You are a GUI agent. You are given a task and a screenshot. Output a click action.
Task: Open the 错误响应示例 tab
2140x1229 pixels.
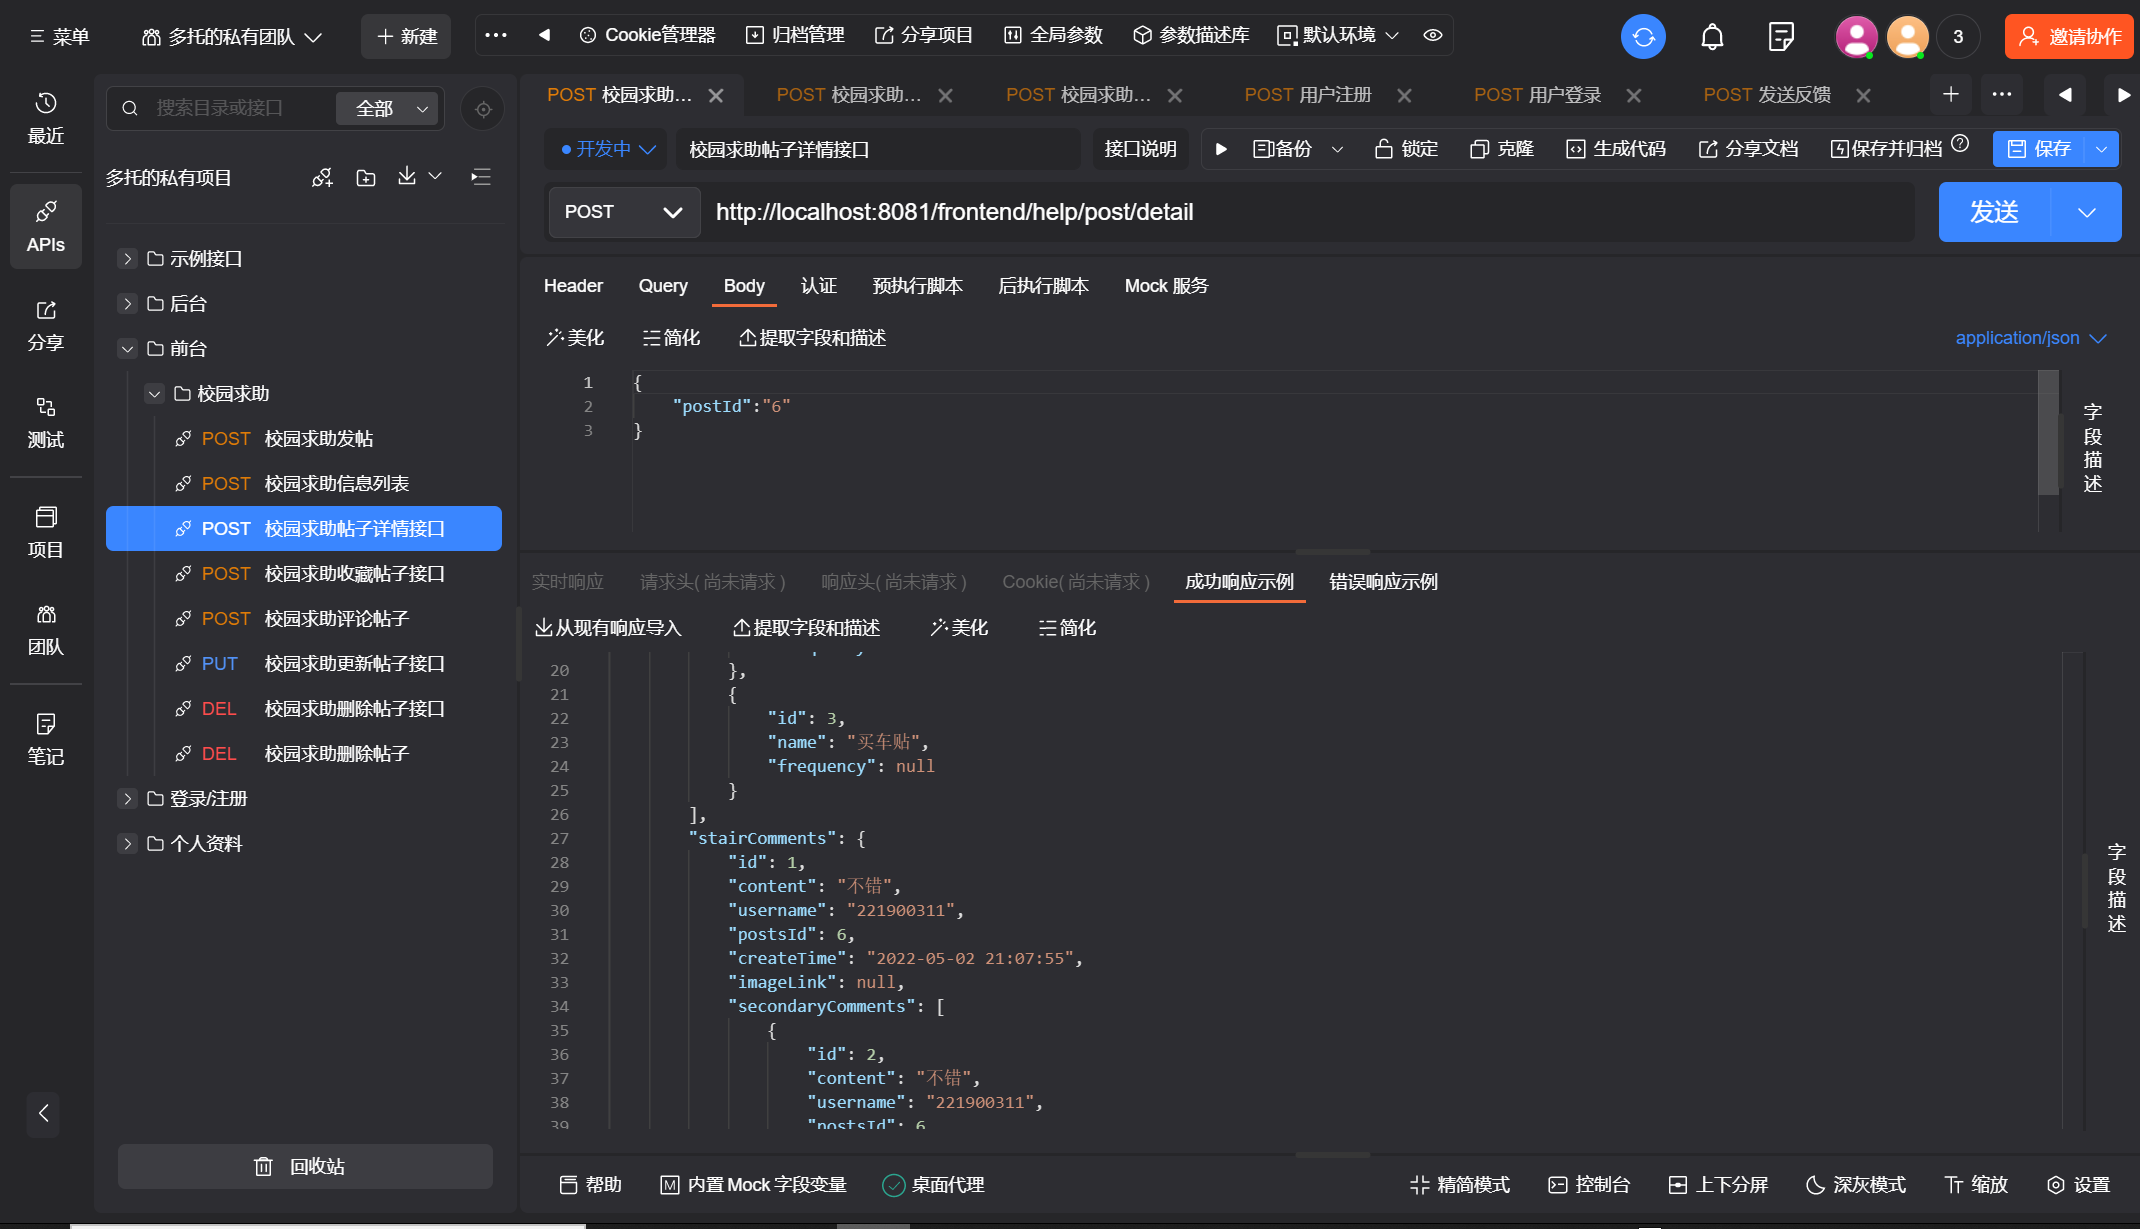(1383, 582)
